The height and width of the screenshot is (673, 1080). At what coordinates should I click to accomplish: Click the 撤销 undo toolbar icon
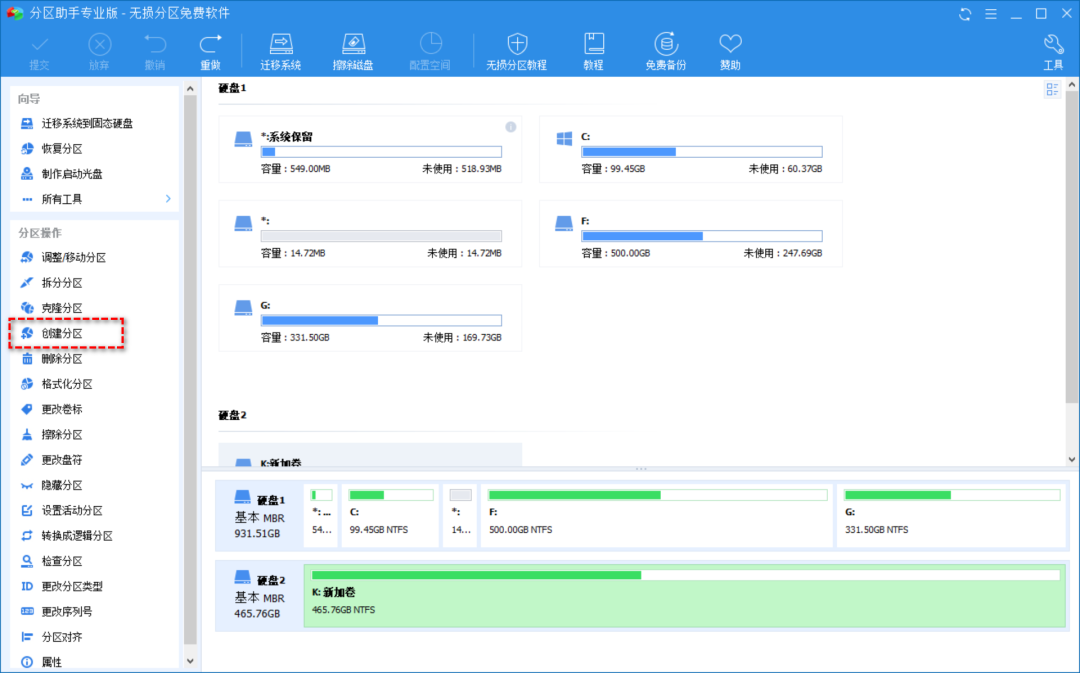tap(155, 52)
